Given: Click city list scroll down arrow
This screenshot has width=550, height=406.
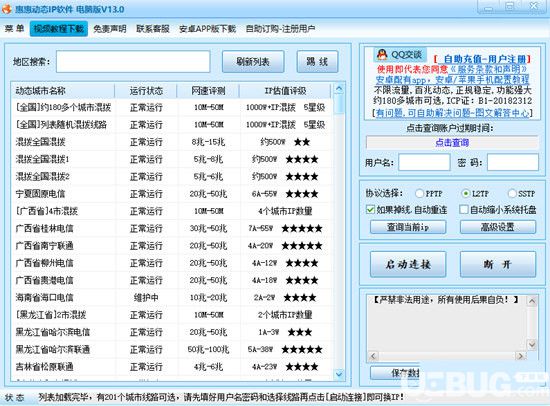Looking at the screenshot, I should click(339, 374).
